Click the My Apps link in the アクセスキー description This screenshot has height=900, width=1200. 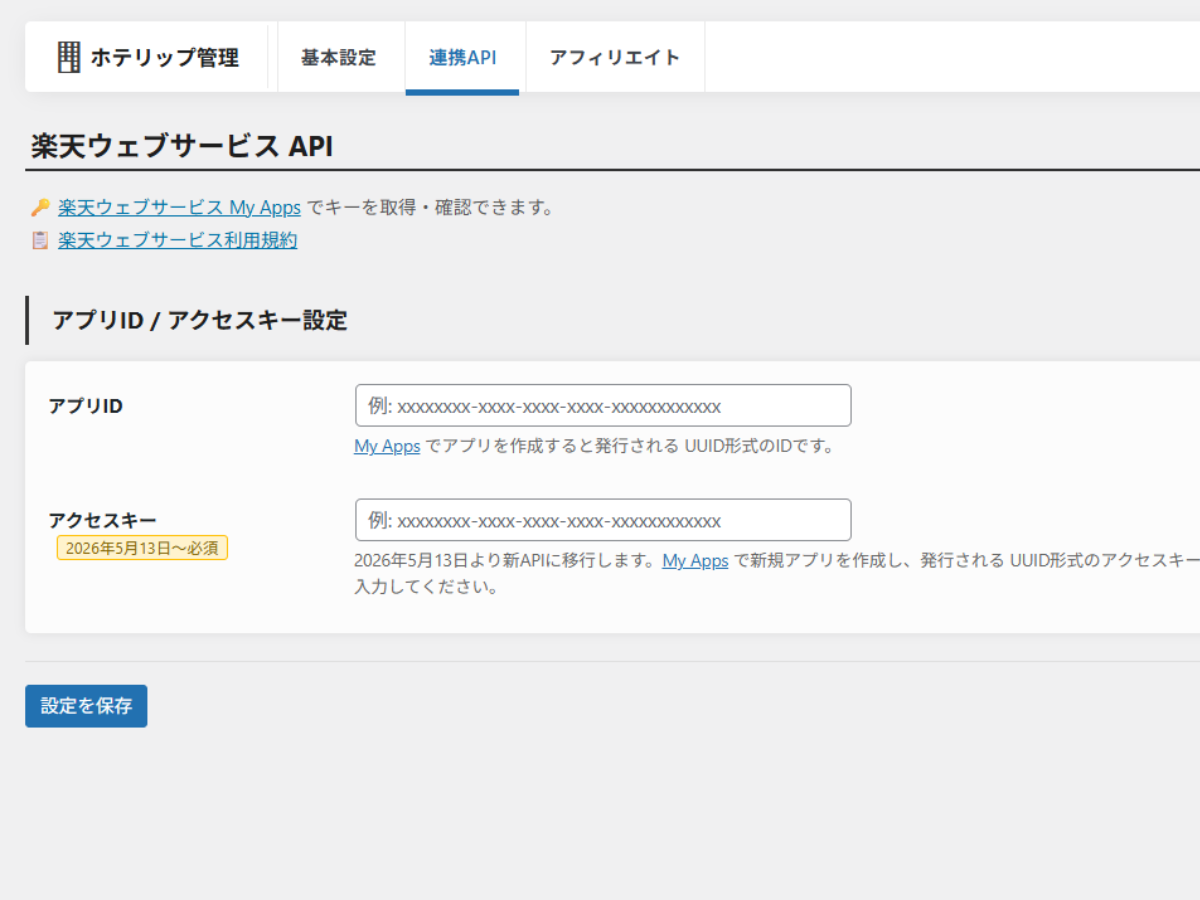click(695, 561)
